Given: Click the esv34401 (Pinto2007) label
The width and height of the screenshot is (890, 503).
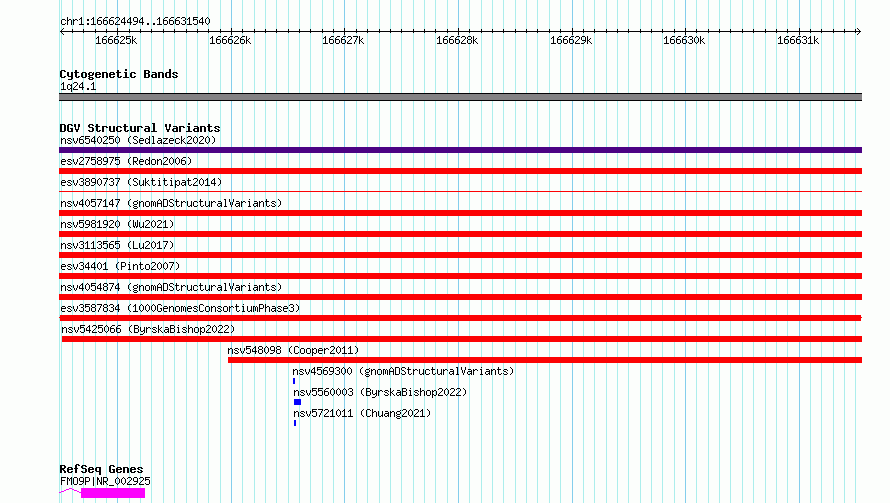Looking at the screenshot, I should [x=120, y=266].
